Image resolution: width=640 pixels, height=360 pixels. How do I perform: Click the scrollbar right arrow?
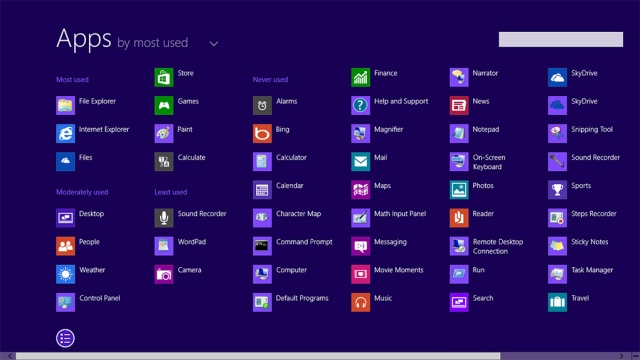621,356
